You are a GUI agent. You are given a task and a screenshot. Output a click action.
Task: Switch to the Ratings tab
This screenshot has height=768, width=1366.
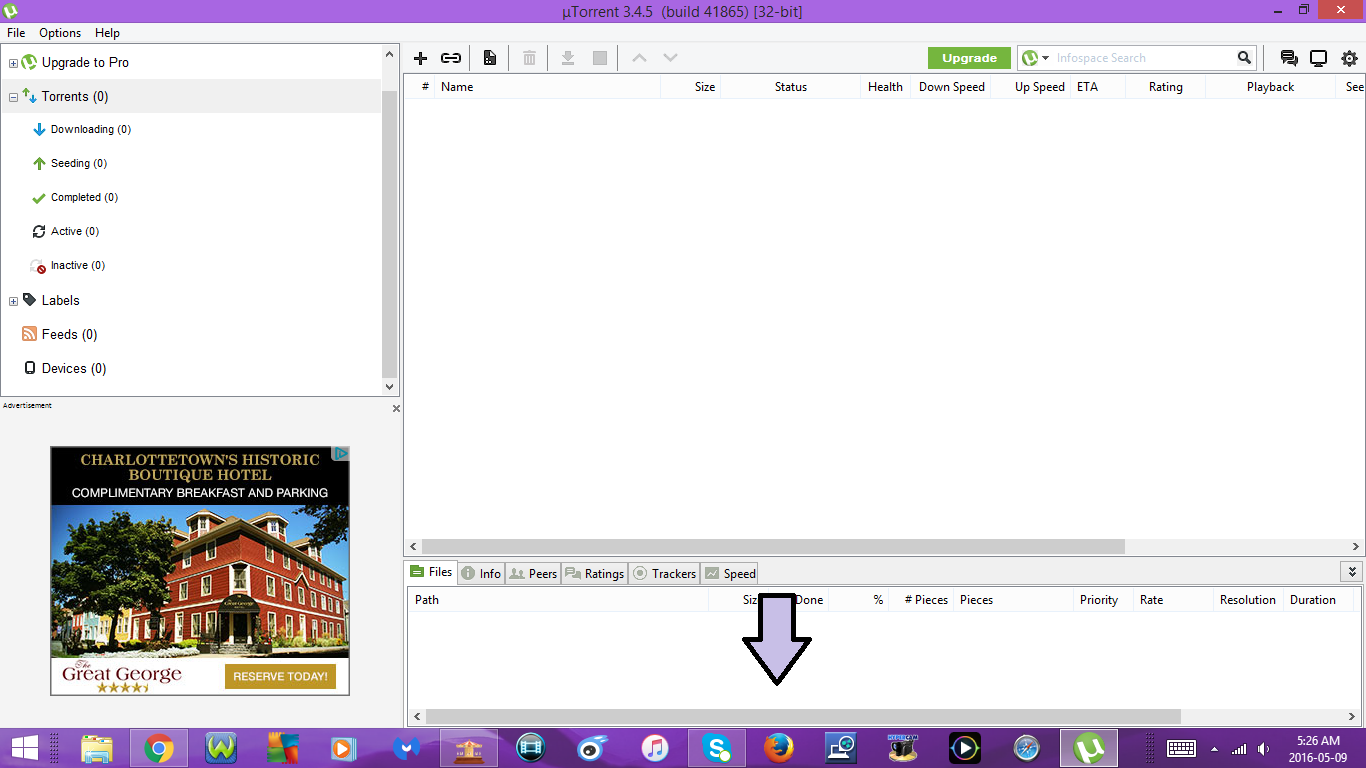click(594, 573)
